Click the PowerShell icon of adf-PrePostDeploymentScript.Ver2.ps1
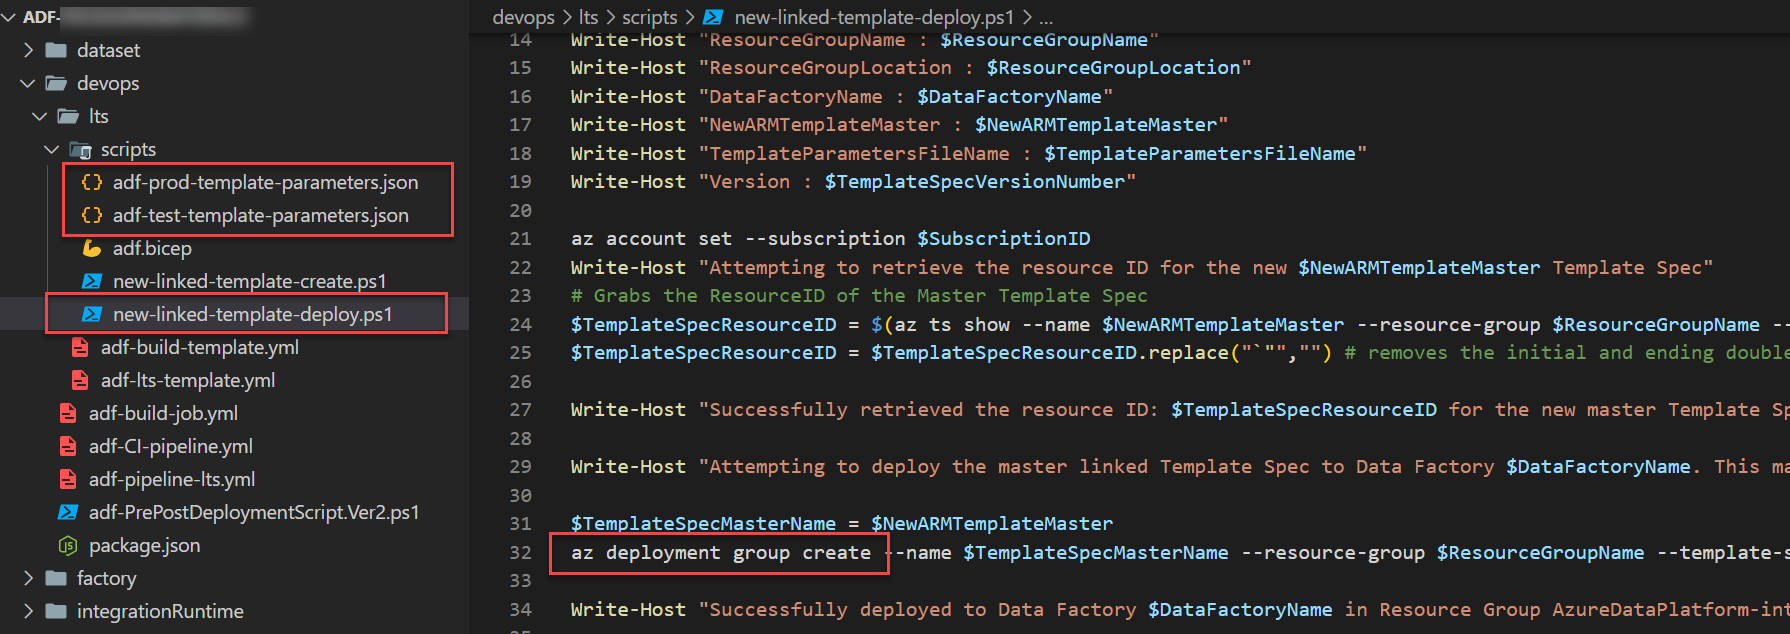Screen dimensions: 1790x634 point(68,513)
